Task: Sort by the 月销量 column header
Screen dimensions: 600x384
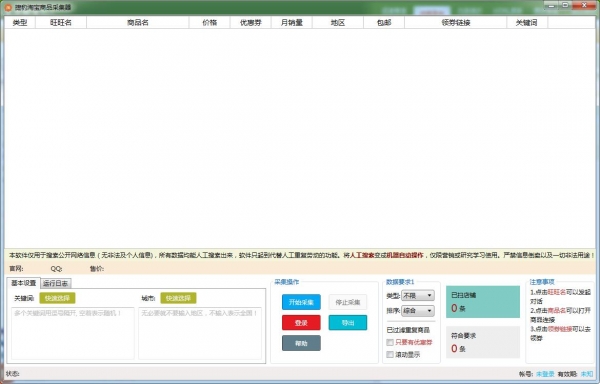Action: point(292,23)
